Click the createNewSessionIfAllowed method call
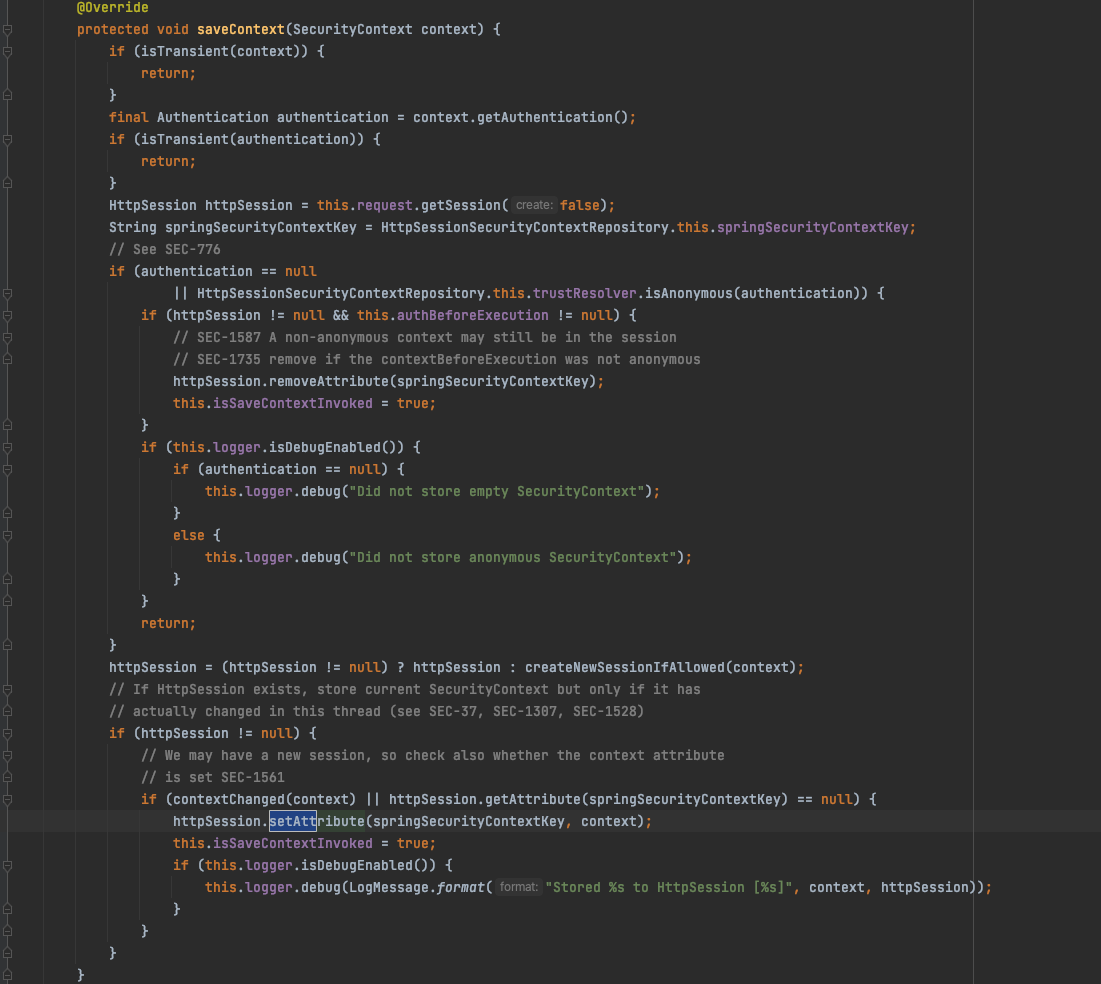 tap(625, 667)
